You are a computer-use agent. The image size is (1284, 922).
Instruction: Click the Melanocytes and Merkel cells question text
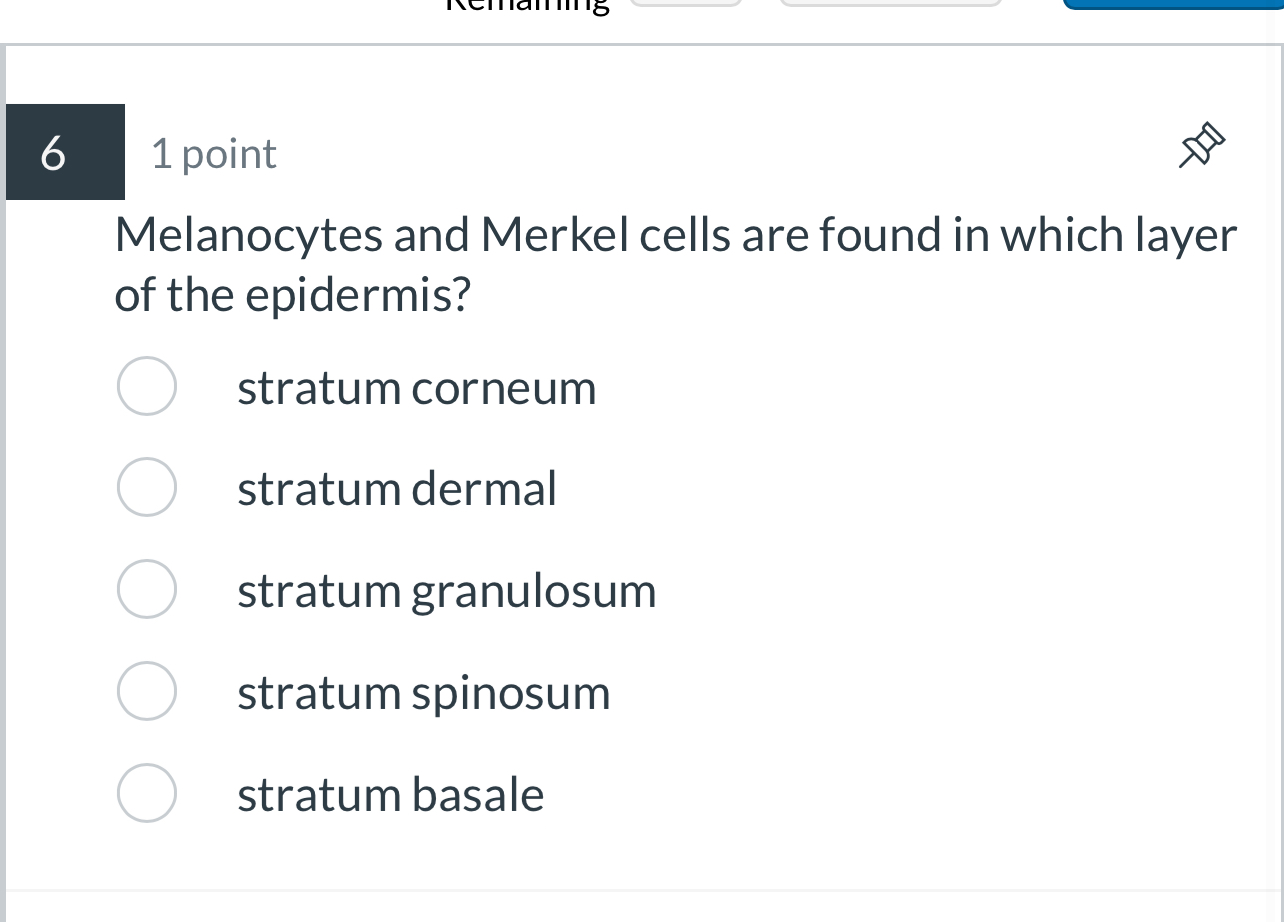676,237
